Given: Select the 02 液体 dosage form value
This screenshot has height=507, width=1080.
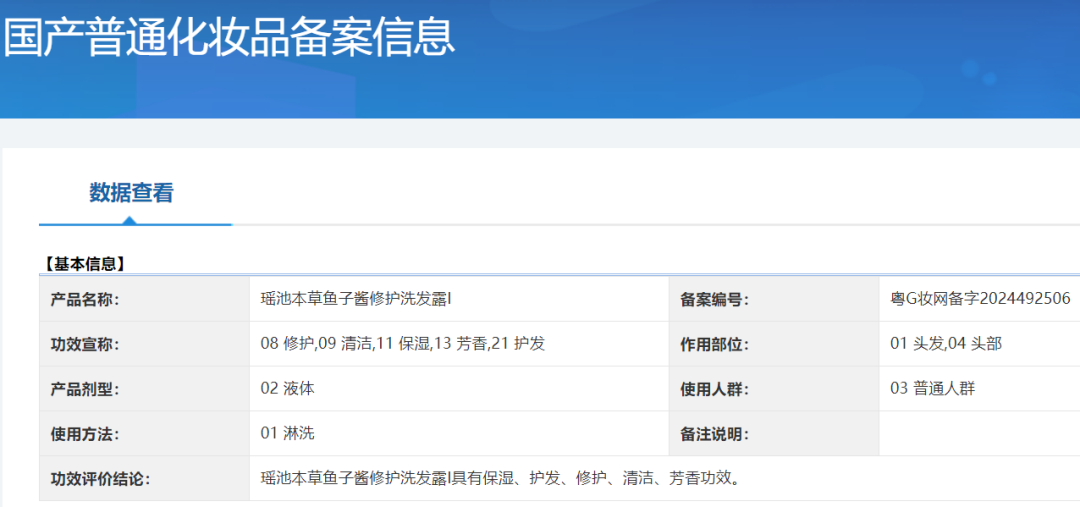Looking at the screenshot, I should click(x=288, y=389).
